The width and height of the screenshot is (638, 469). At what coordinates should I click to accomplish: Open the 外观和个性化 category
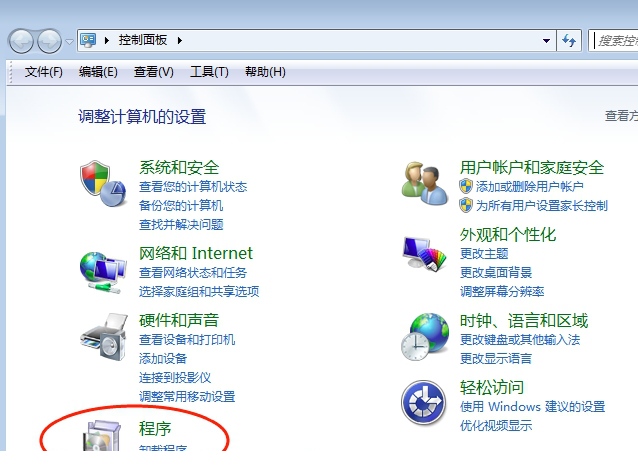508,235
